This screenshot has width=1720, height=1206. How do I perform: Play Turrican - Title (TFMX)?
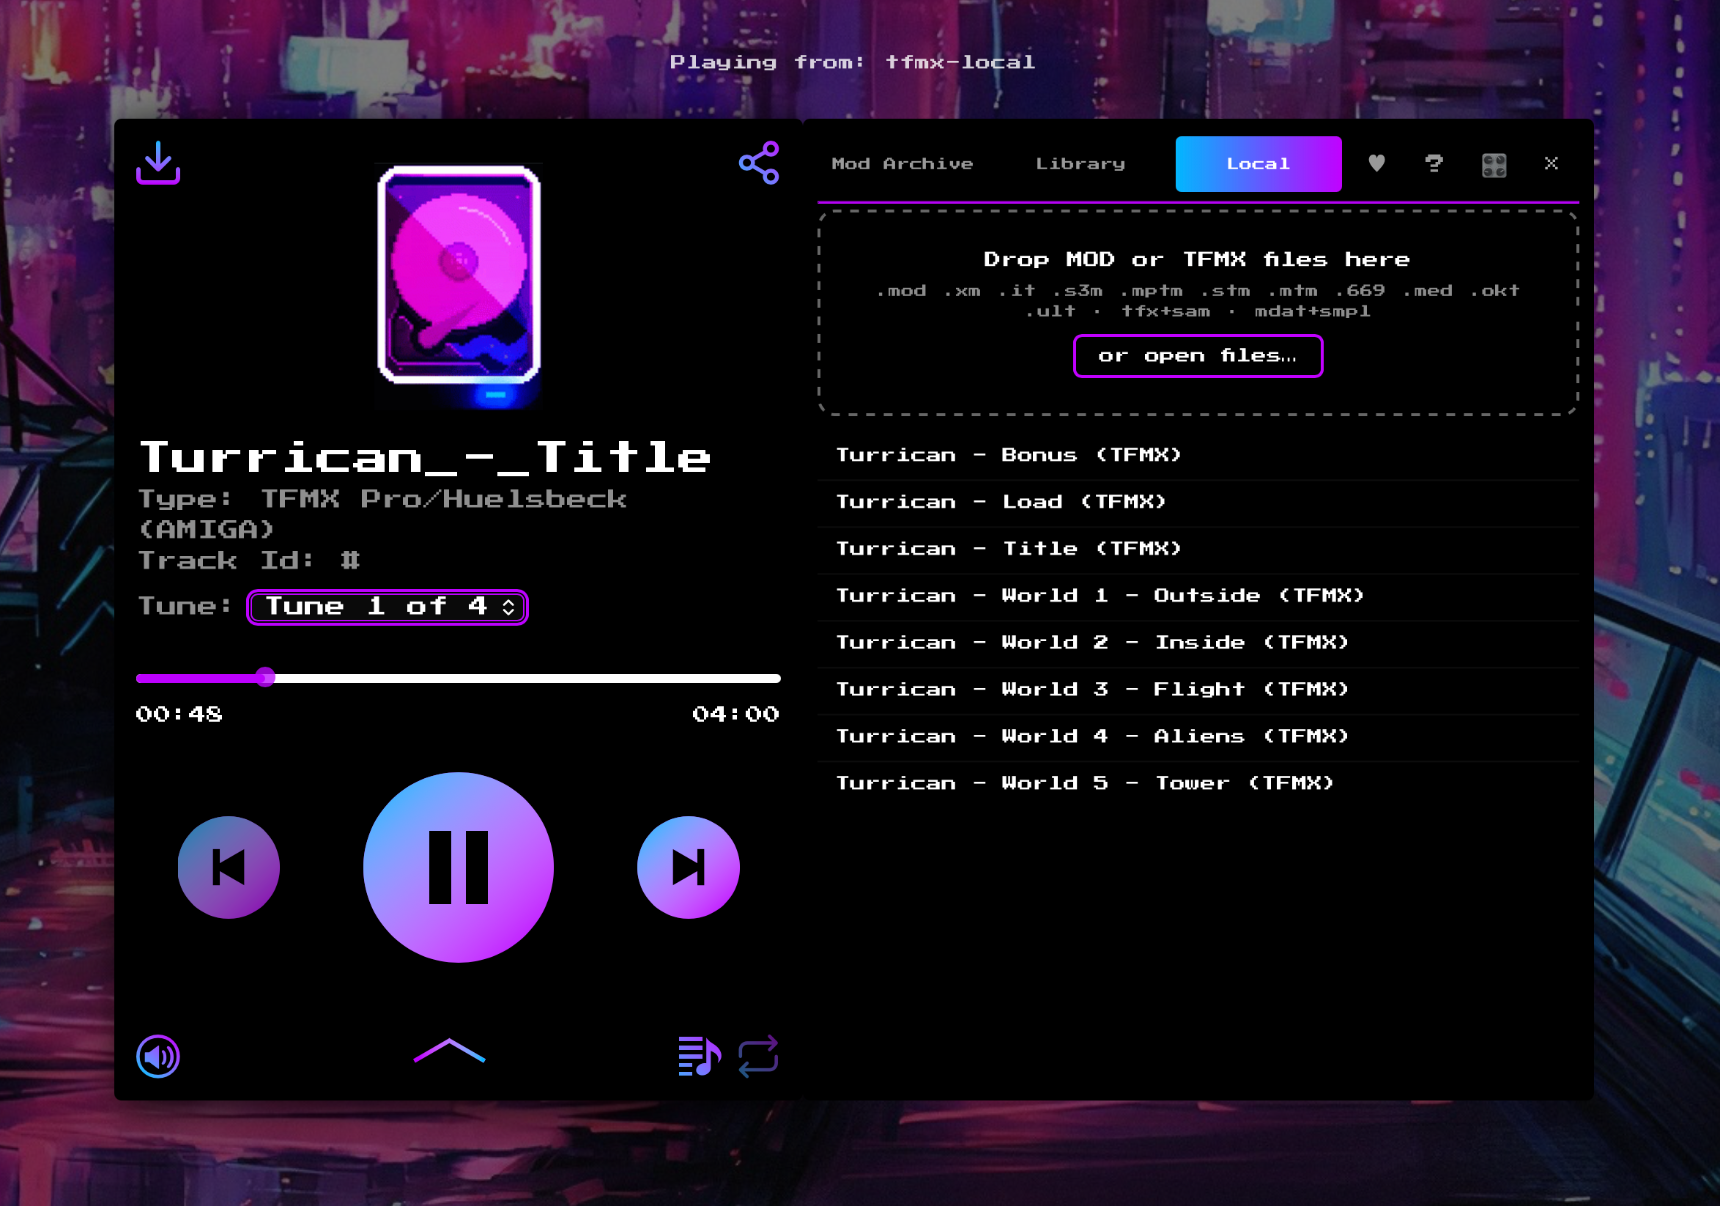[x=1198, y=549]
